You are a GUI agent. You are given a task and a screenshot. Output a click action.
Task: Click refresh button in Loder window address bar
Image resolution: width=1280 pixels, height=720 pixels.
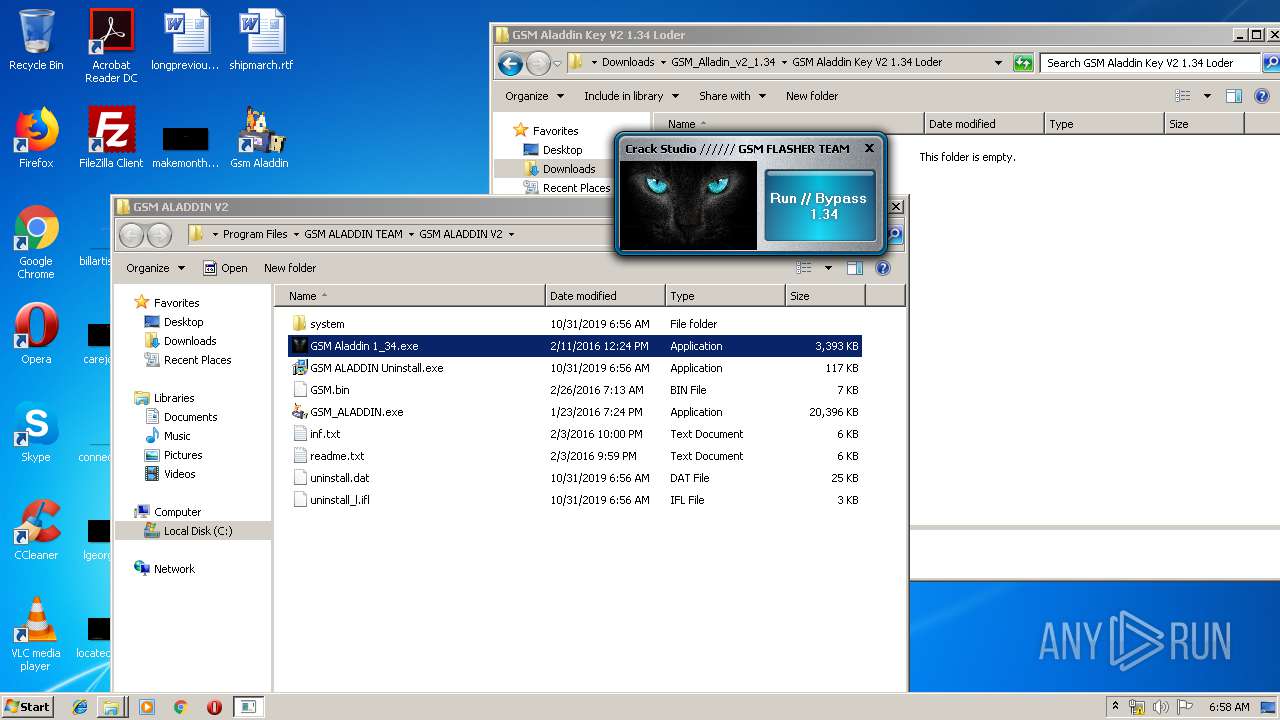pos(1022,63)
